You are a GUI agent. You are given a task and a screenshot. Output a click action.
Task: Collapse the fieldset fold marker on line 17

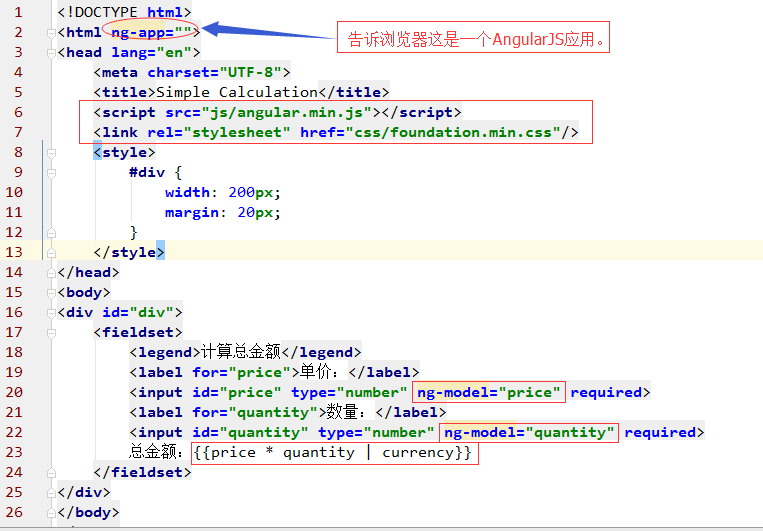[x=51, y=333]
